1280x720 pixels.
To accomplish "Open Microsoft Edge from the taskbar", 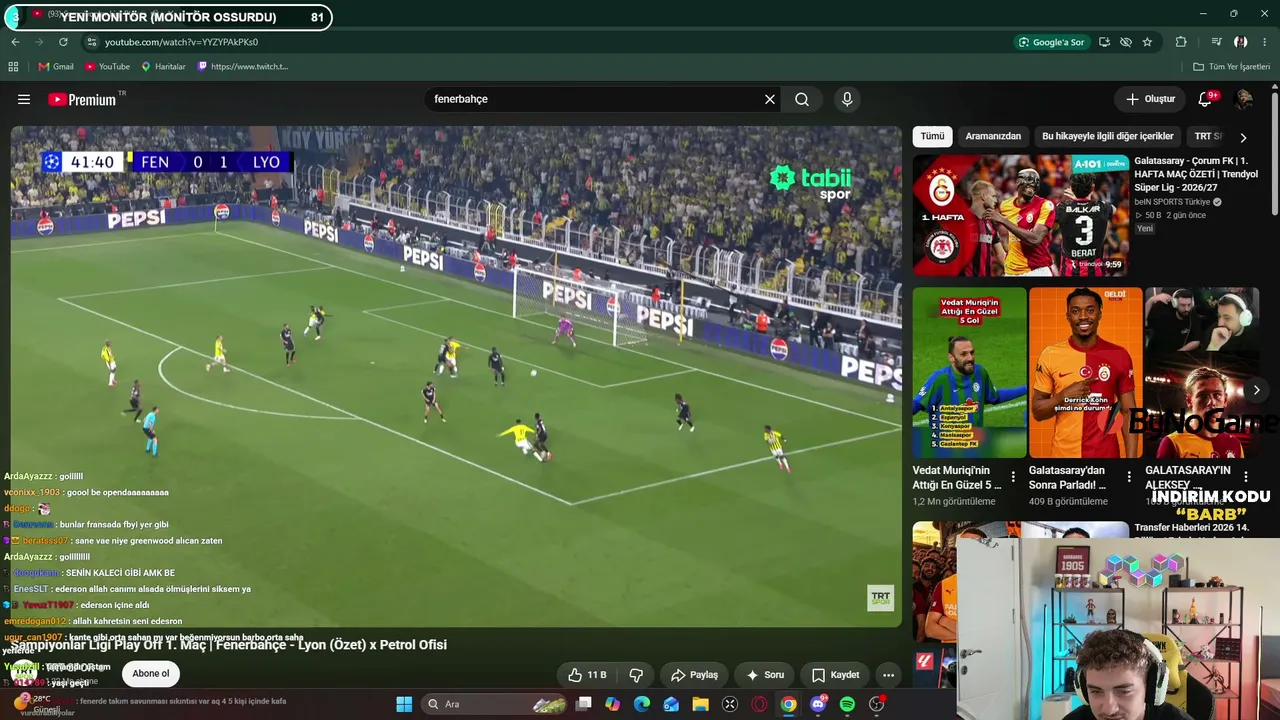I will [x=642, y=704].
